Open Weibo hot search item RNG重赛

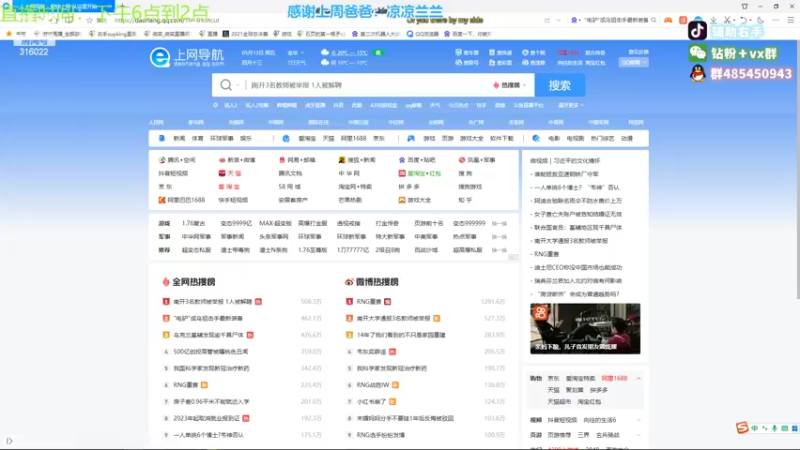click(x=369, y=302)
